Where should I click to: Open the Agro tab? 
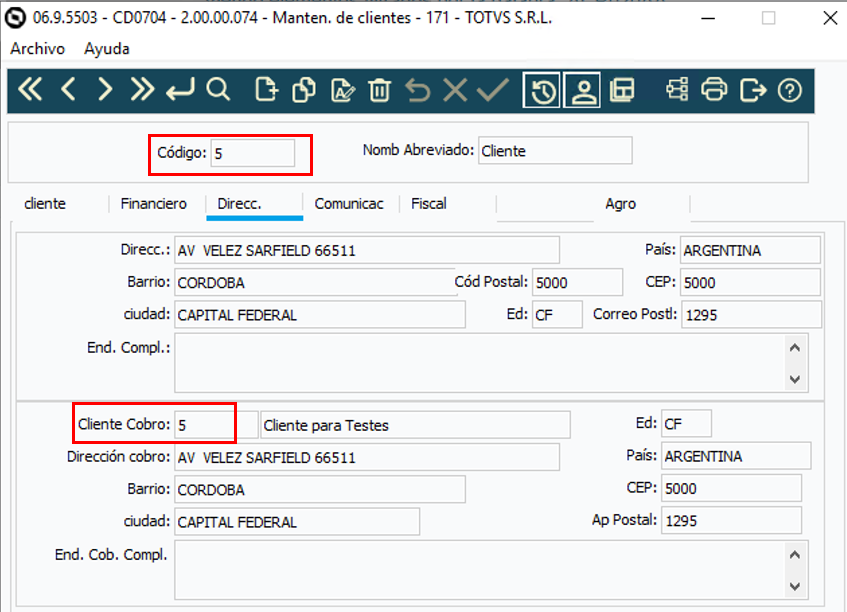(621, 204)
